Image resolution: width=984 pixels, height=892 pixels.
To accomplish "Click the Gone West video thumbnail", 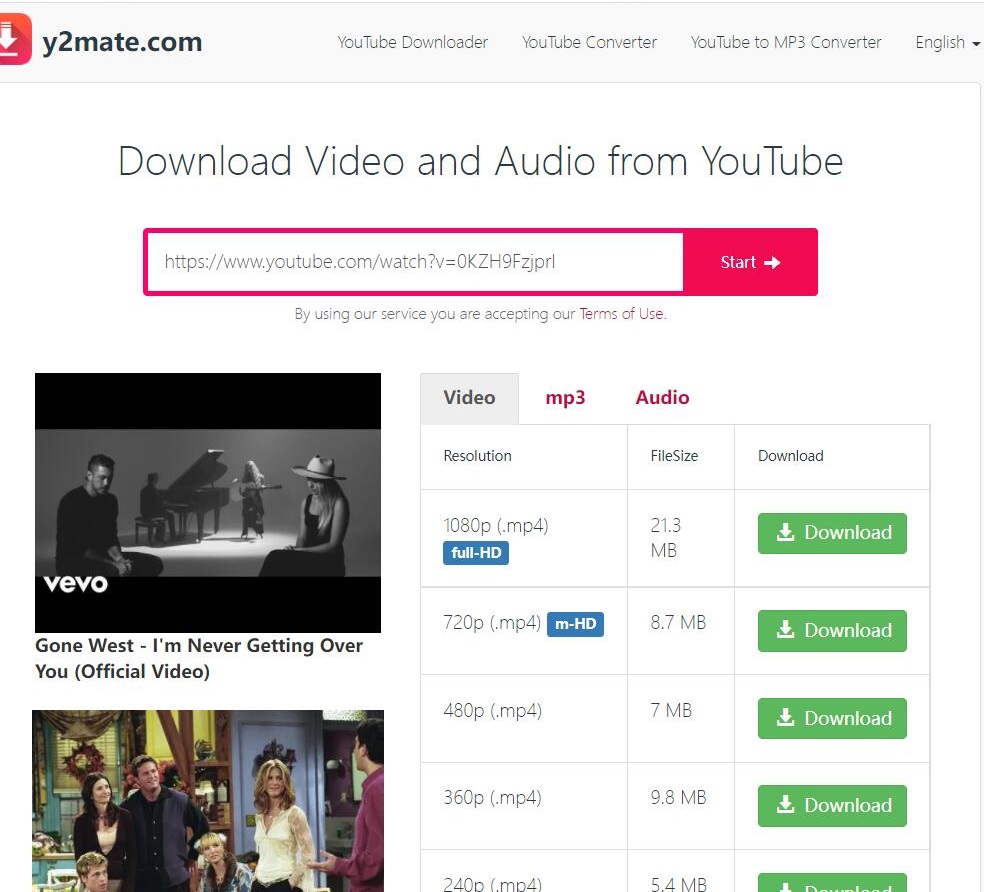I will [x=208, y=502].
